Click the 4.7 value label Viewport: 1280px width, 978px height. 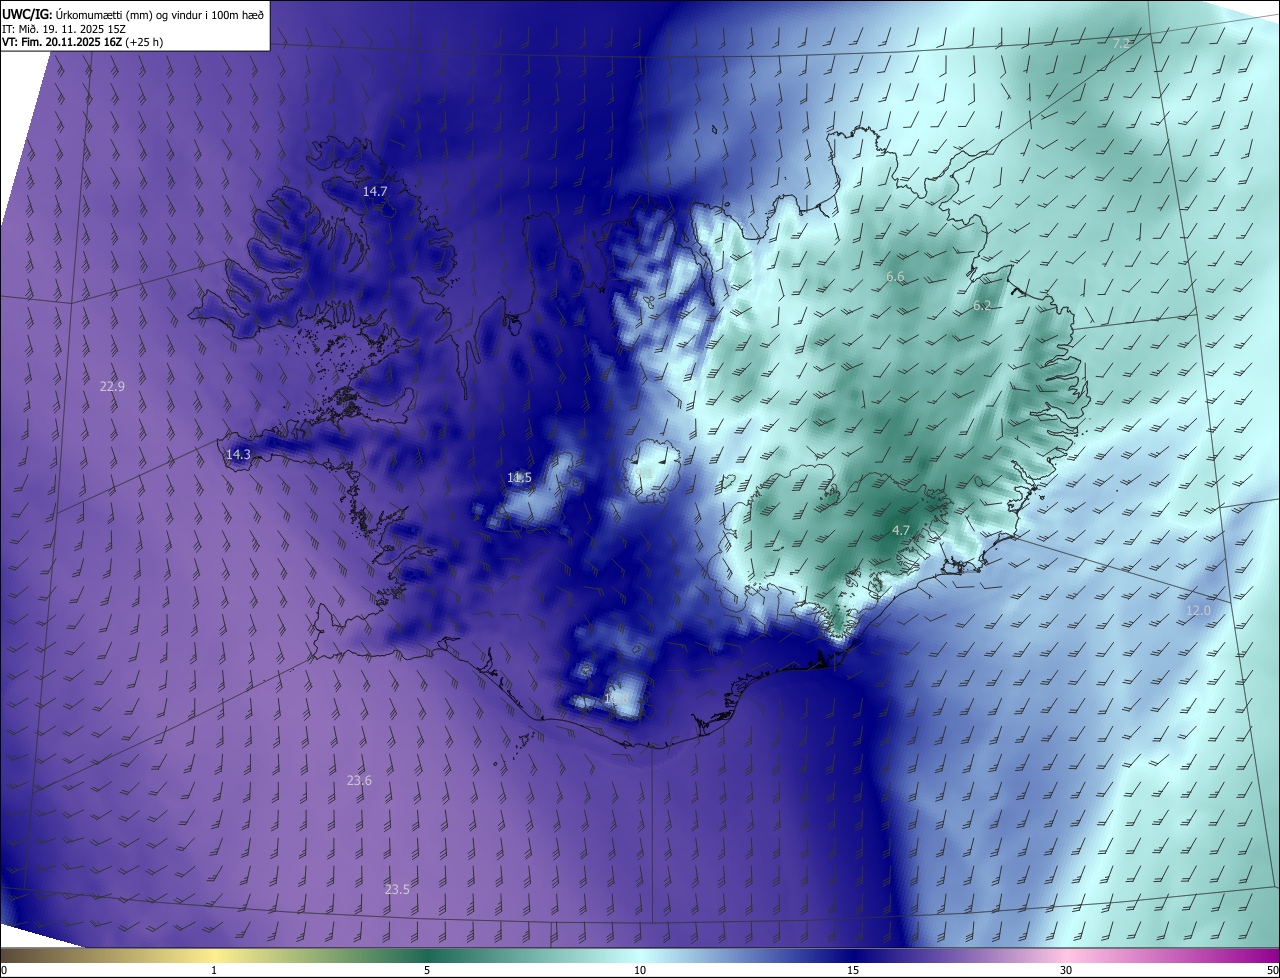pyautogui.click(x=901, y=530)
